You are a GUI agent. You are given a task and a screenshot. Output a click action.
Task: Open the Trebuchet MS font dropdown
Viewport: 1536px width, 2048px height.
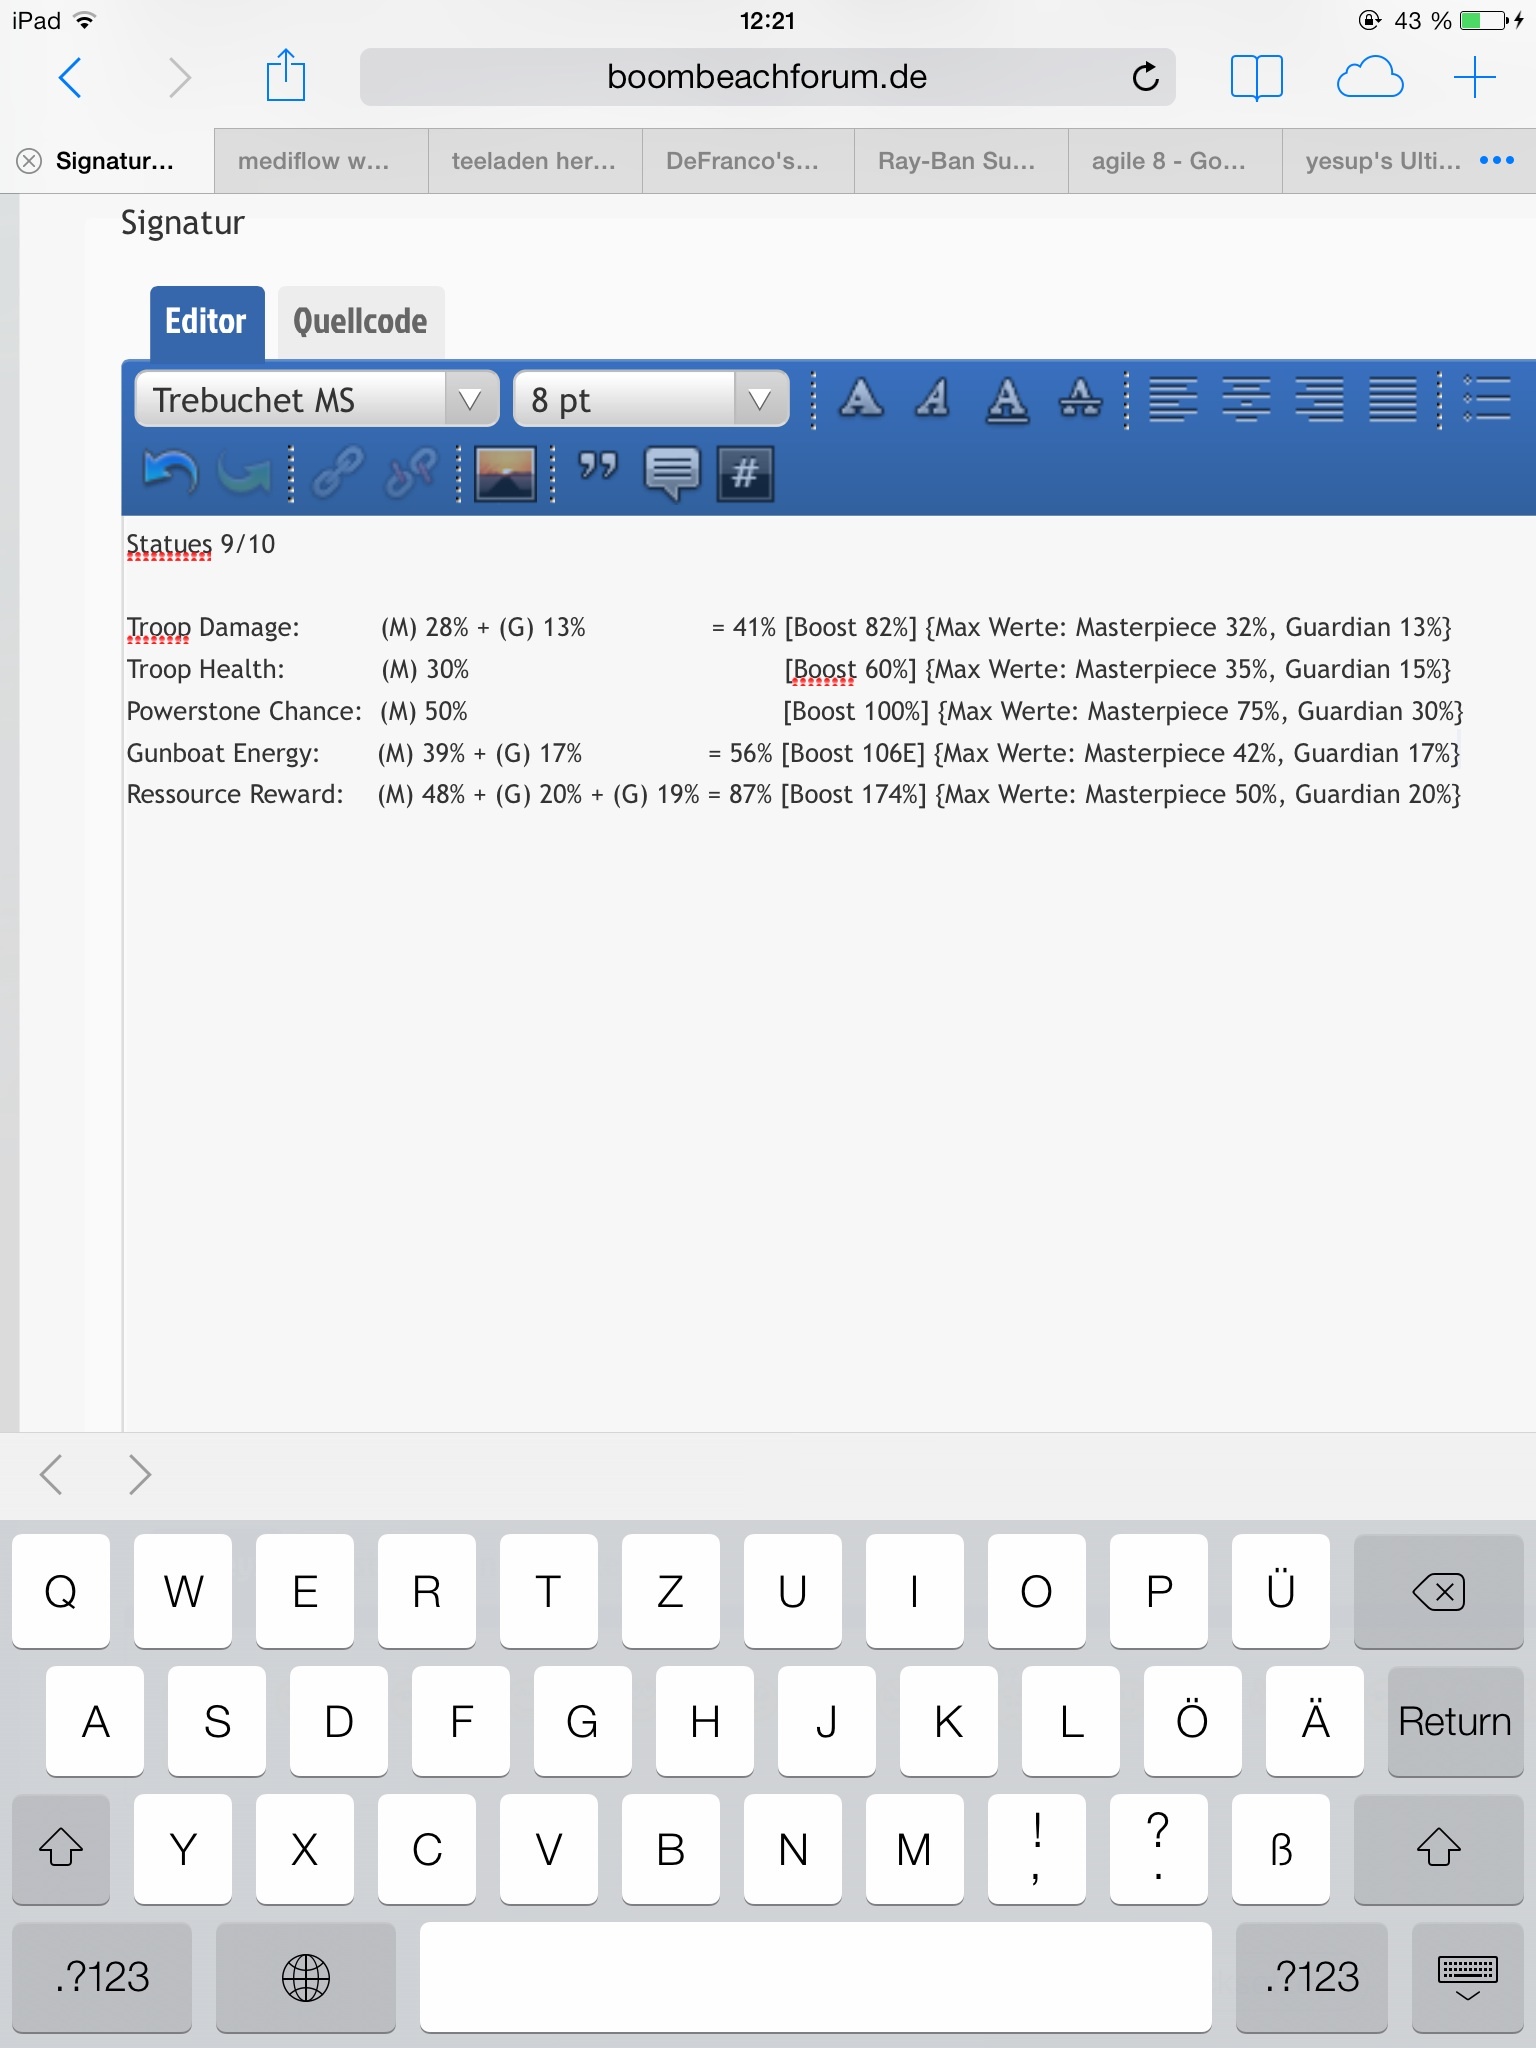[316, 400]
